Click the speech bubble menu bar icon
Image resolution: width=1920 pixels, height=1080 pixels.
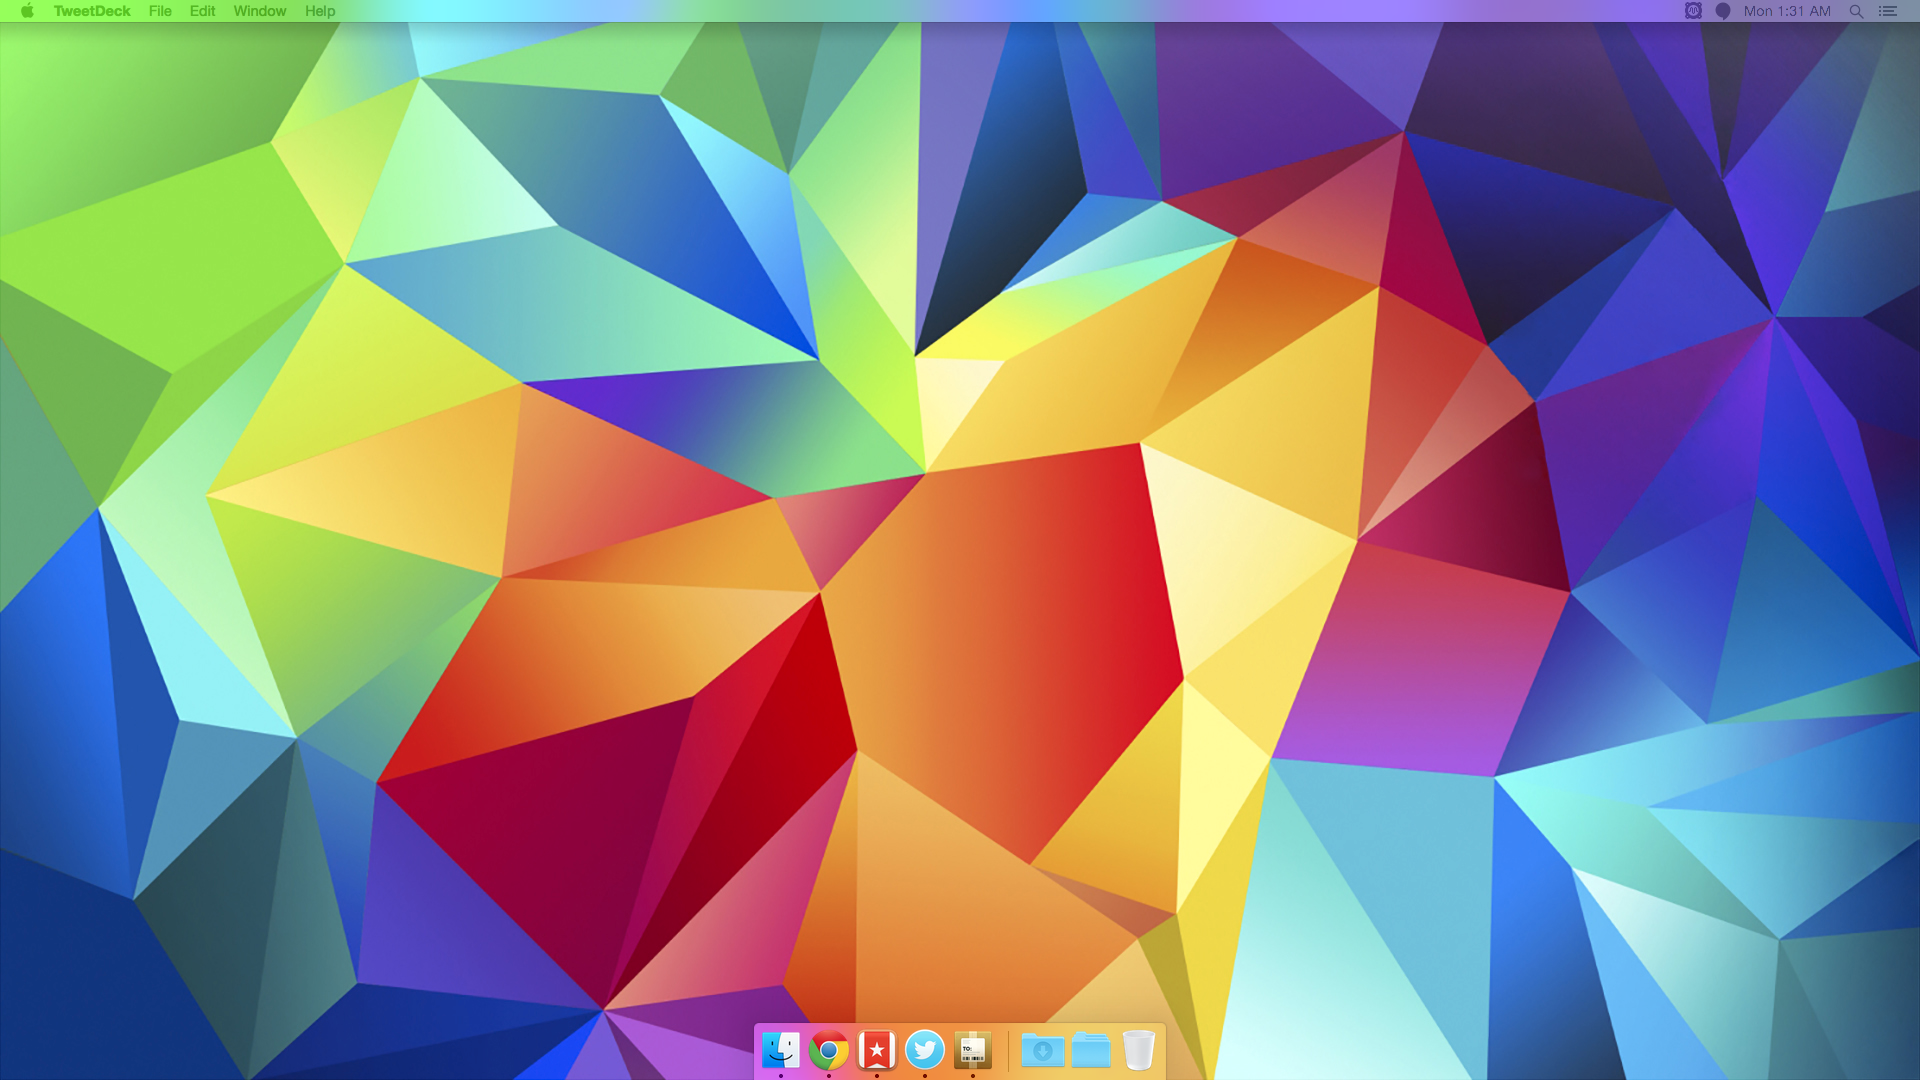pyautogui.click(x=1723, y=11)
